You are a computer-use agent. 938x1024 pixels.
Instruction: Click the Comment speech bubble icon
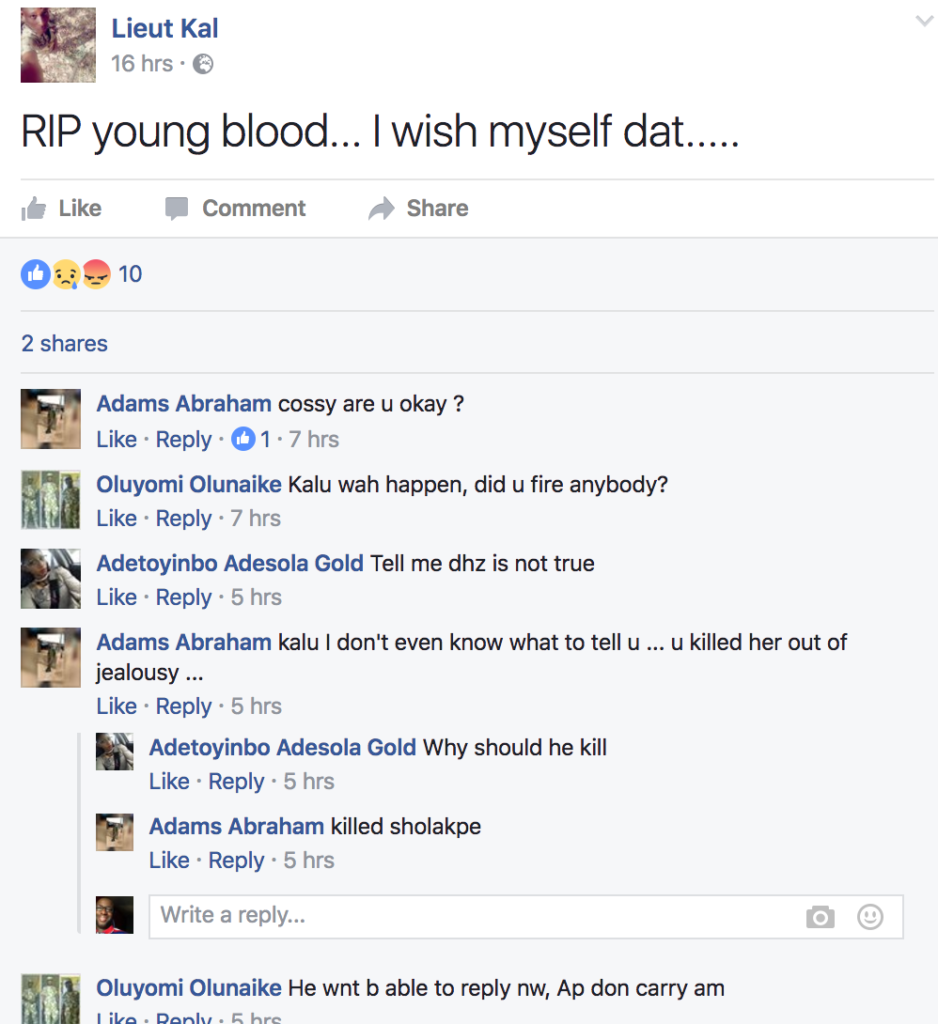coord(177,208)
